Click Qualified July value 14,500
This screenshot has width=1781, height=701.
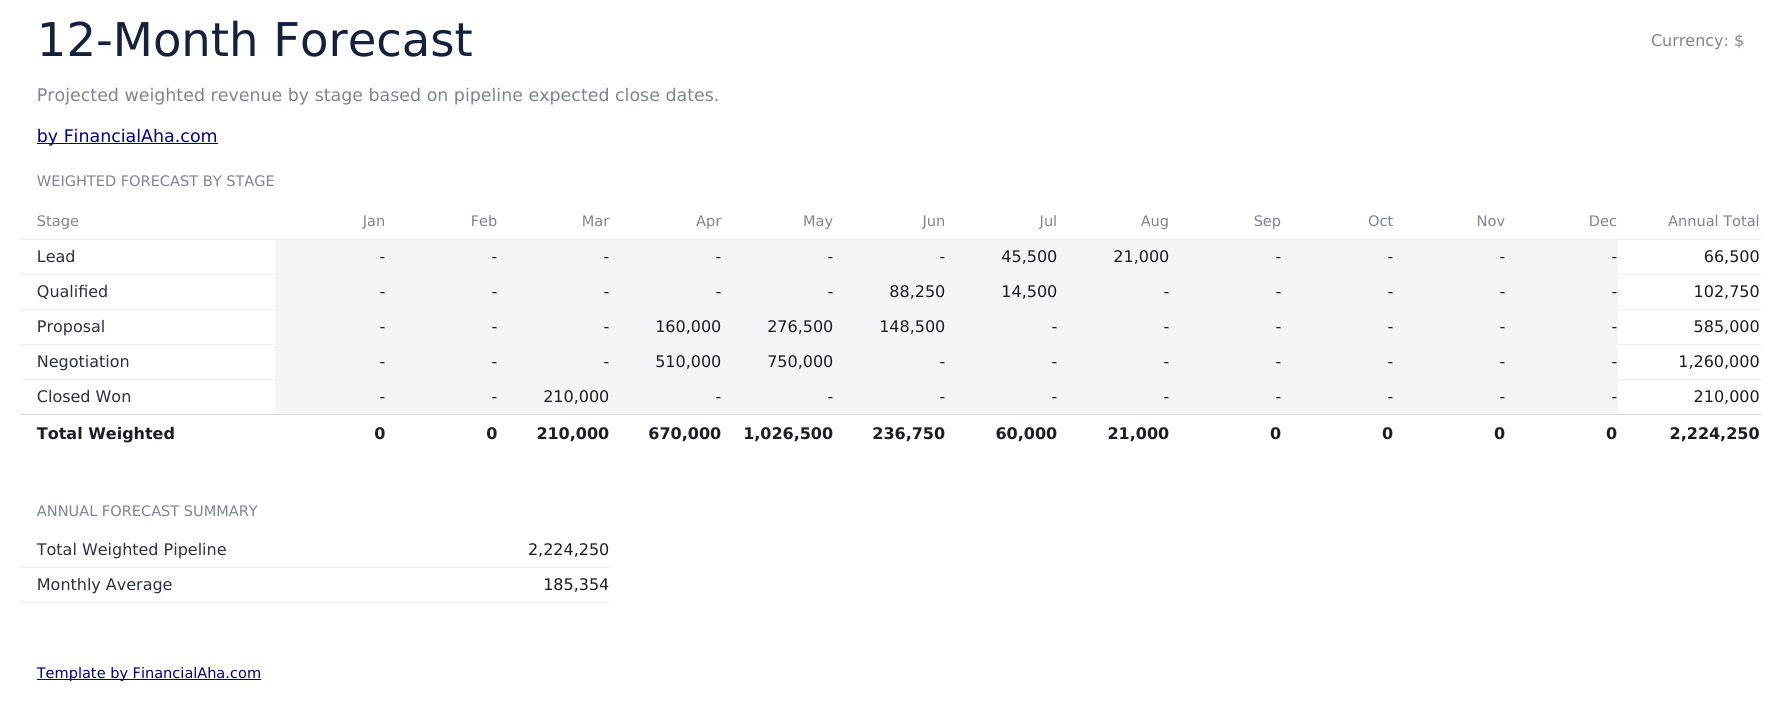click(1029, 292)
